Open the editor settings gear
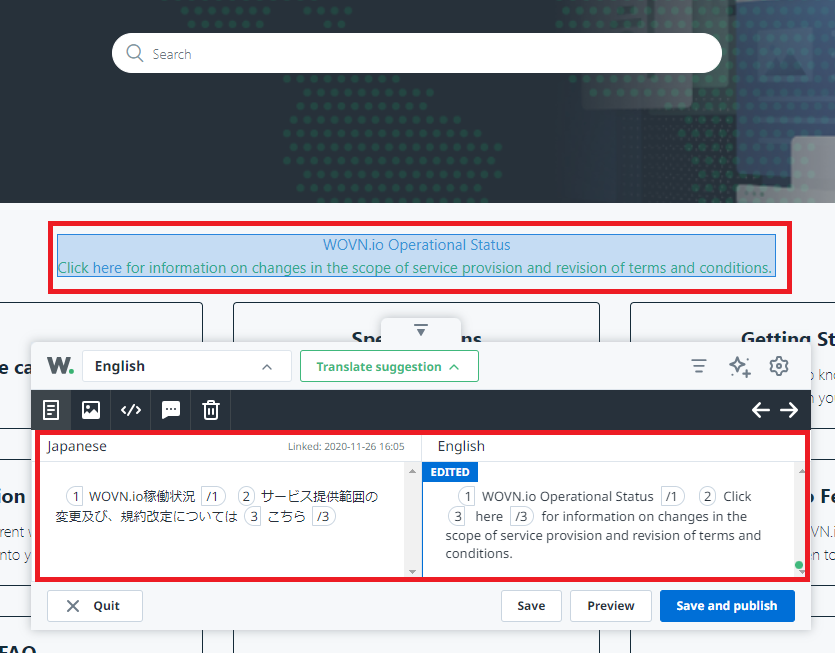Screen dimensions: 835x653 point(779,366)
